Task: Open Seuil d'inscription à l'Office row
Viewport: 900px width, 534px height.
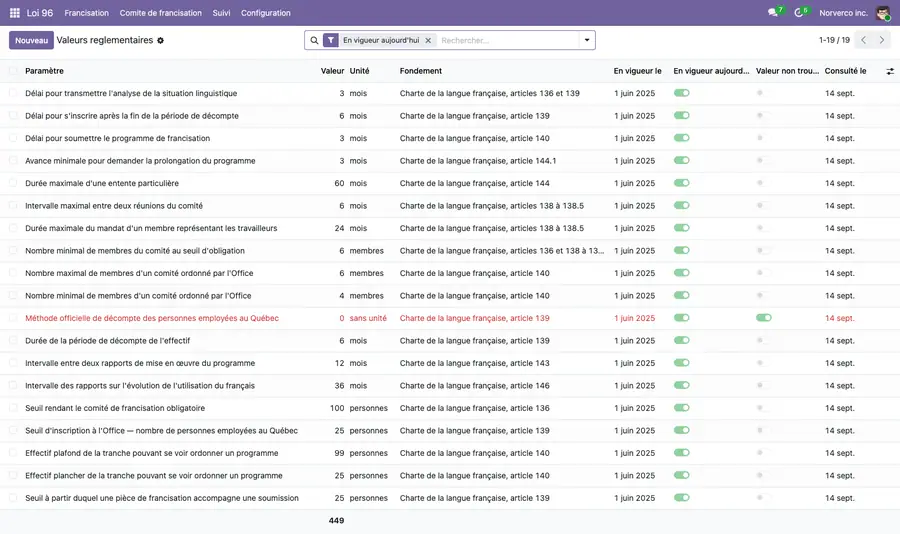Action: (161, 431)
